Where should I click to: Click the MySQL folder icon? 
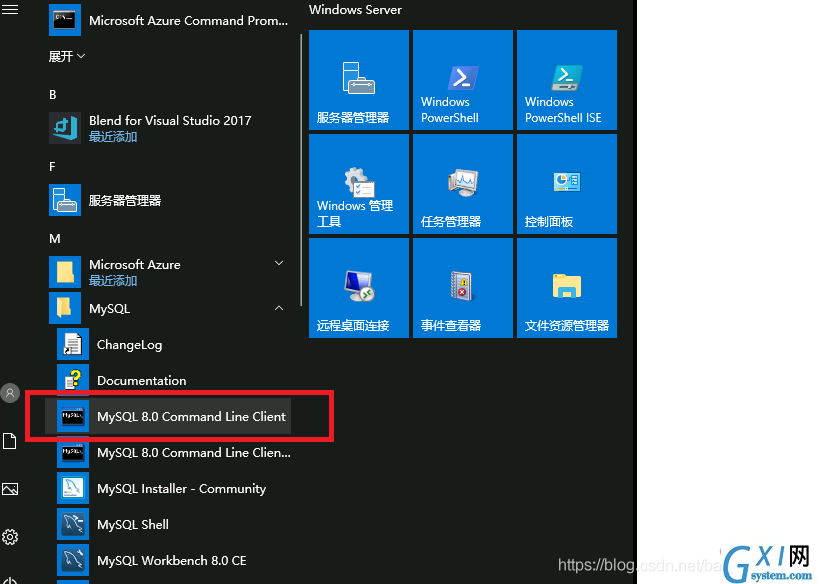click(x=65, y=308)
